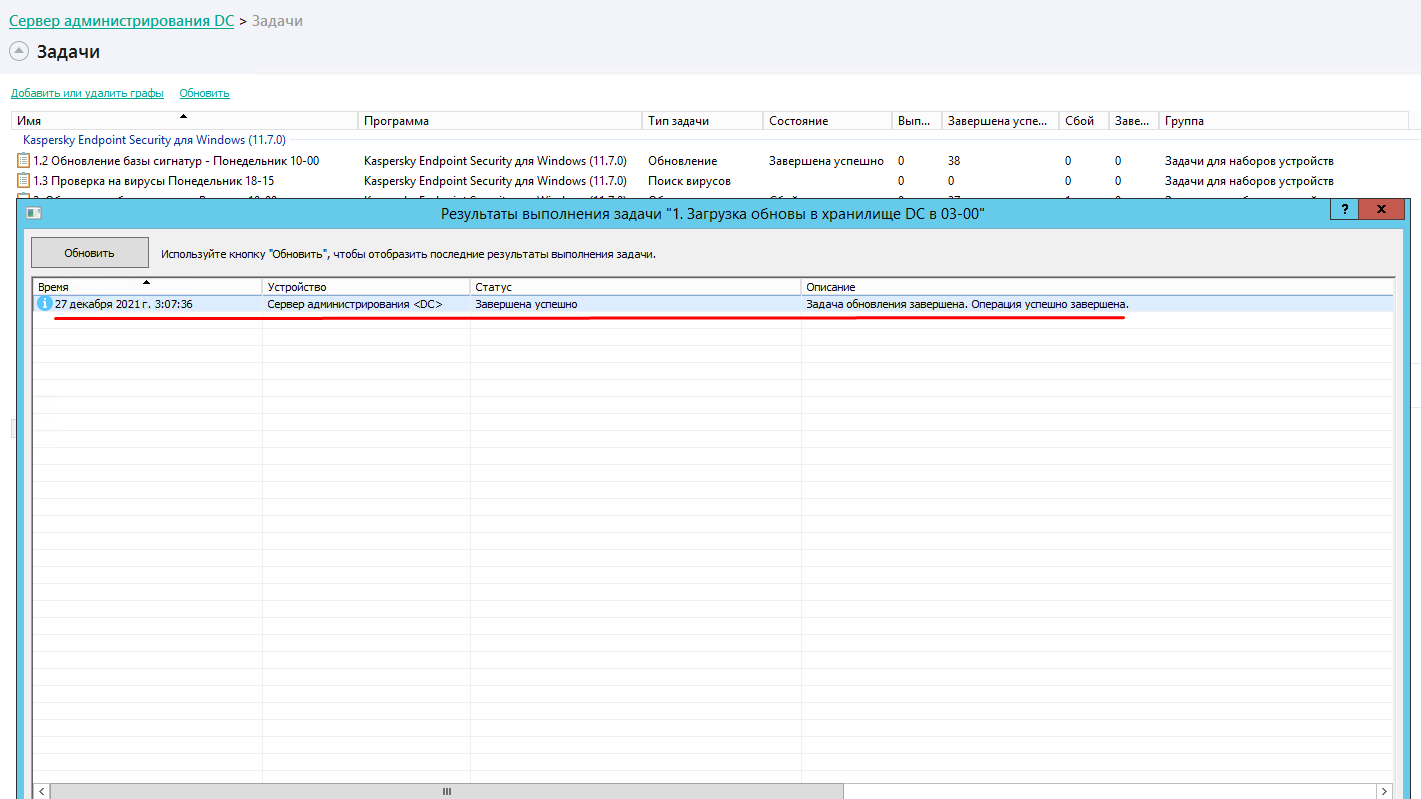Sort results by the Статус column header

coord(634,287)
